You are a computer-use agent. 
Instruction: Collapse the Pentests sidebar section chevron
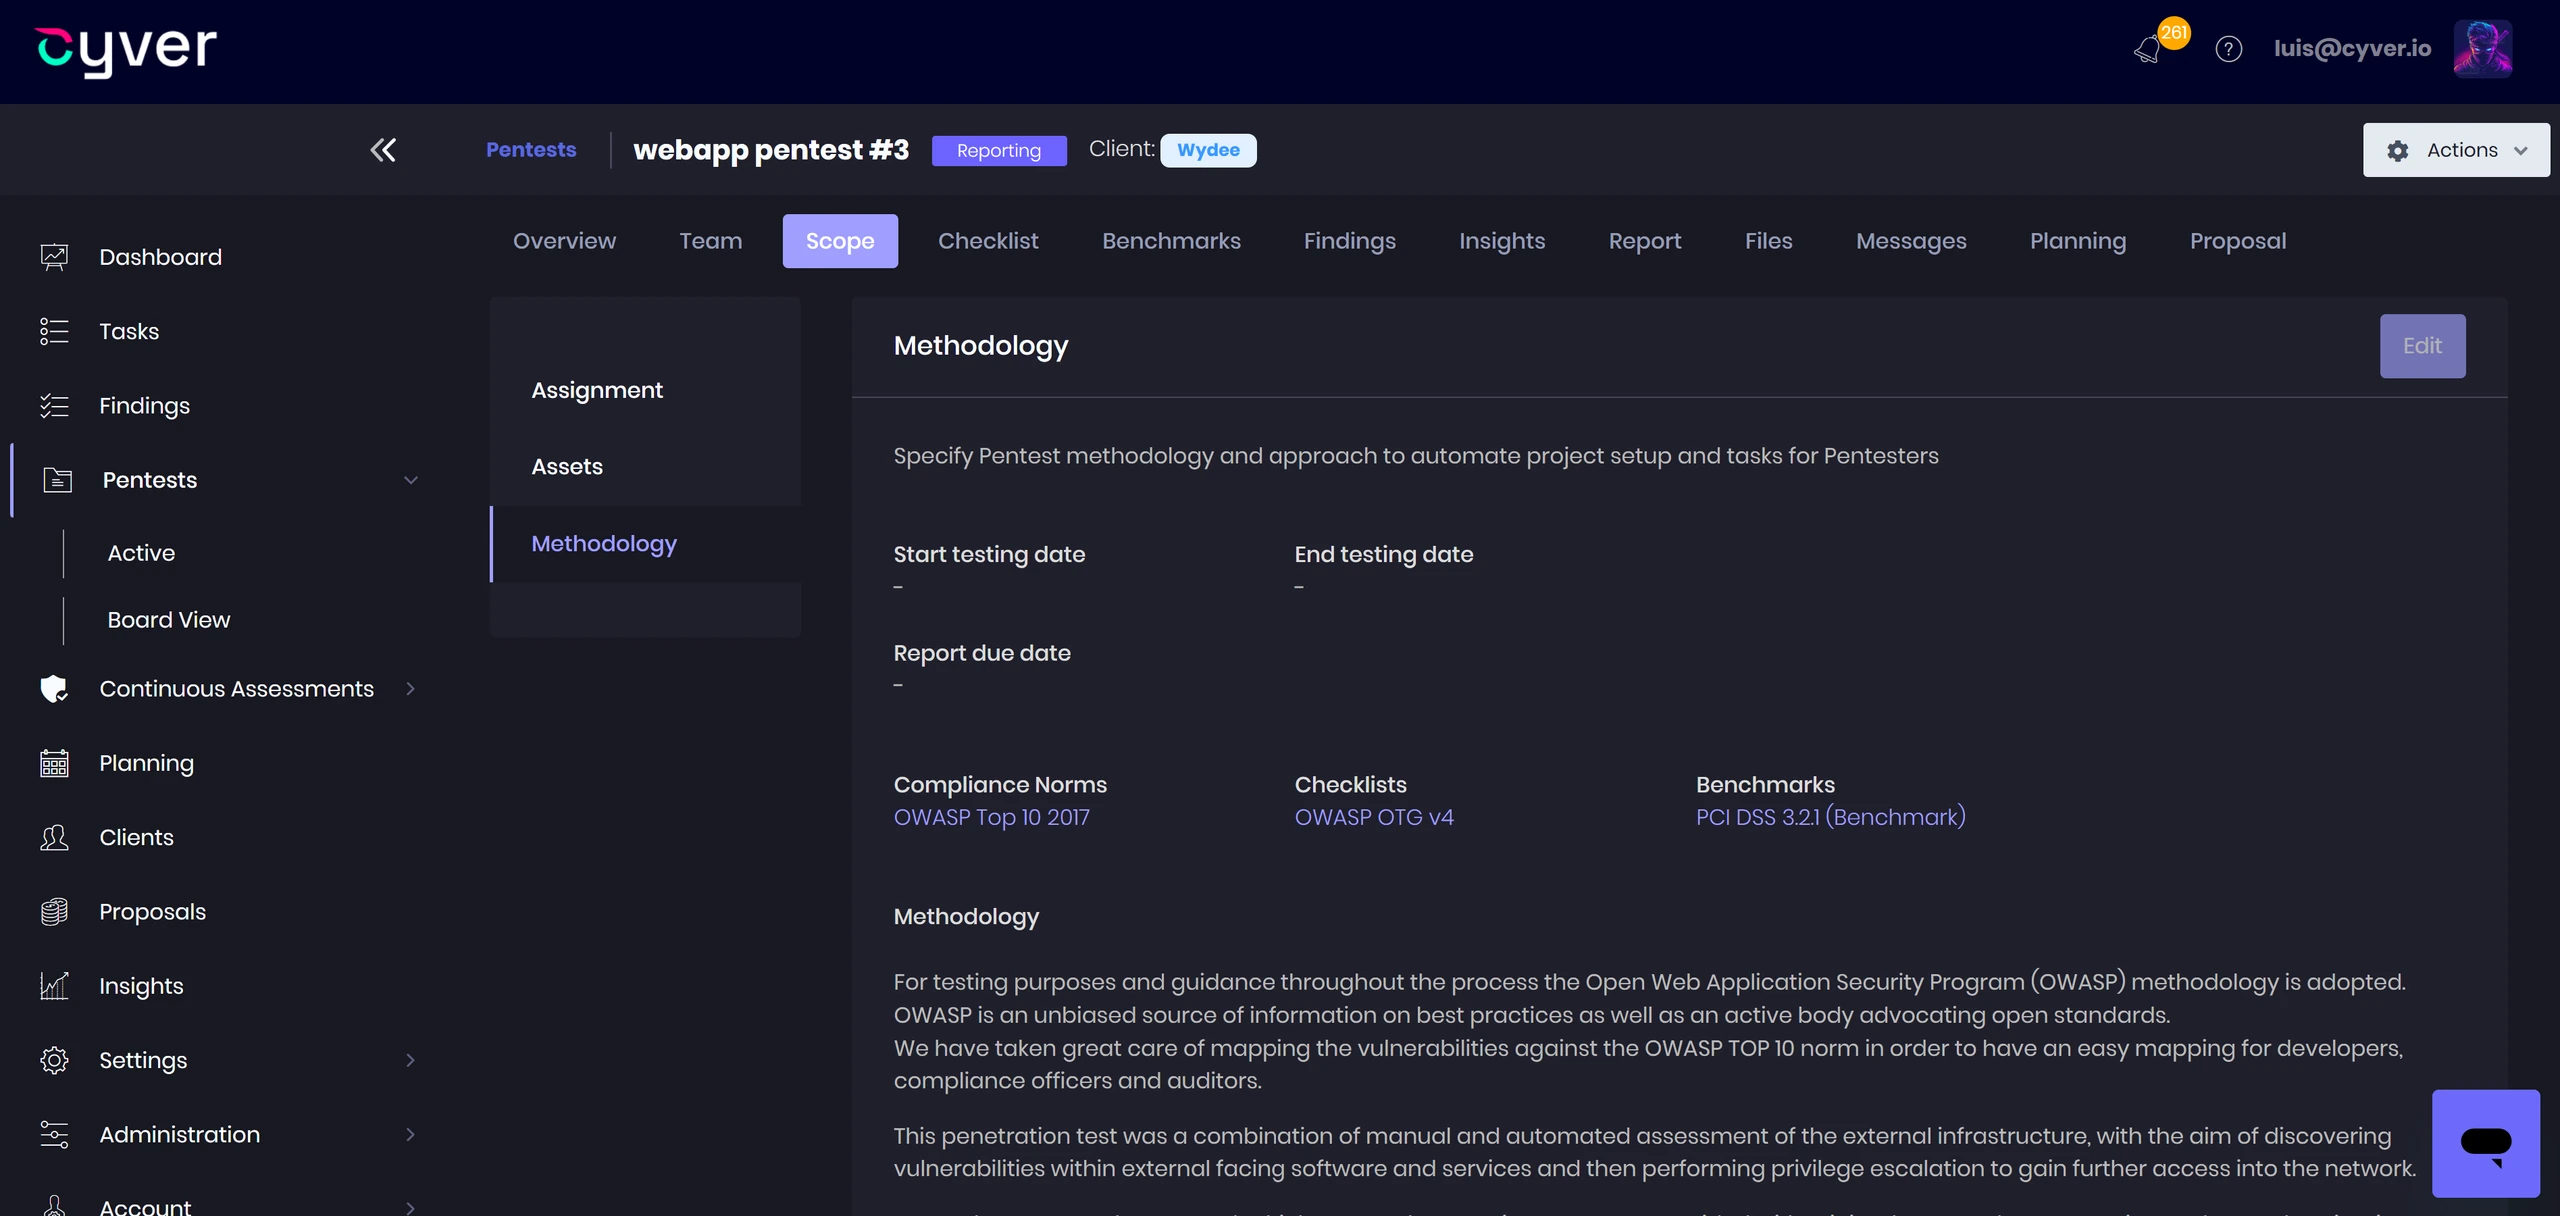(x=410, y=480)
